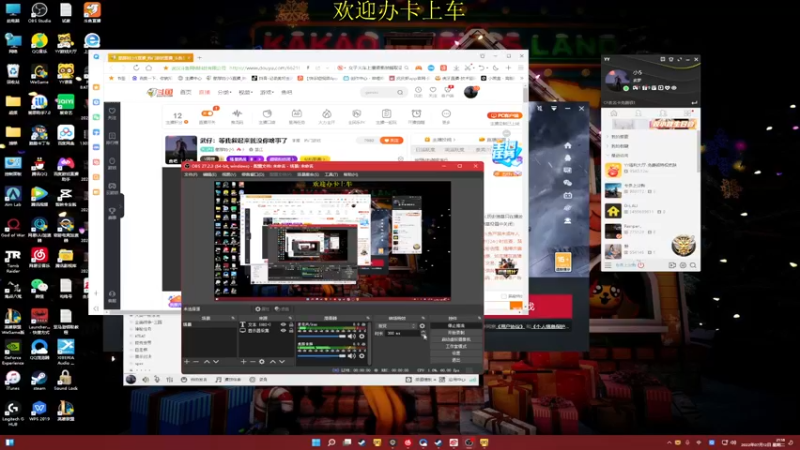
Task: Open Douyu watch history clock icon
Action: [418, 90]
